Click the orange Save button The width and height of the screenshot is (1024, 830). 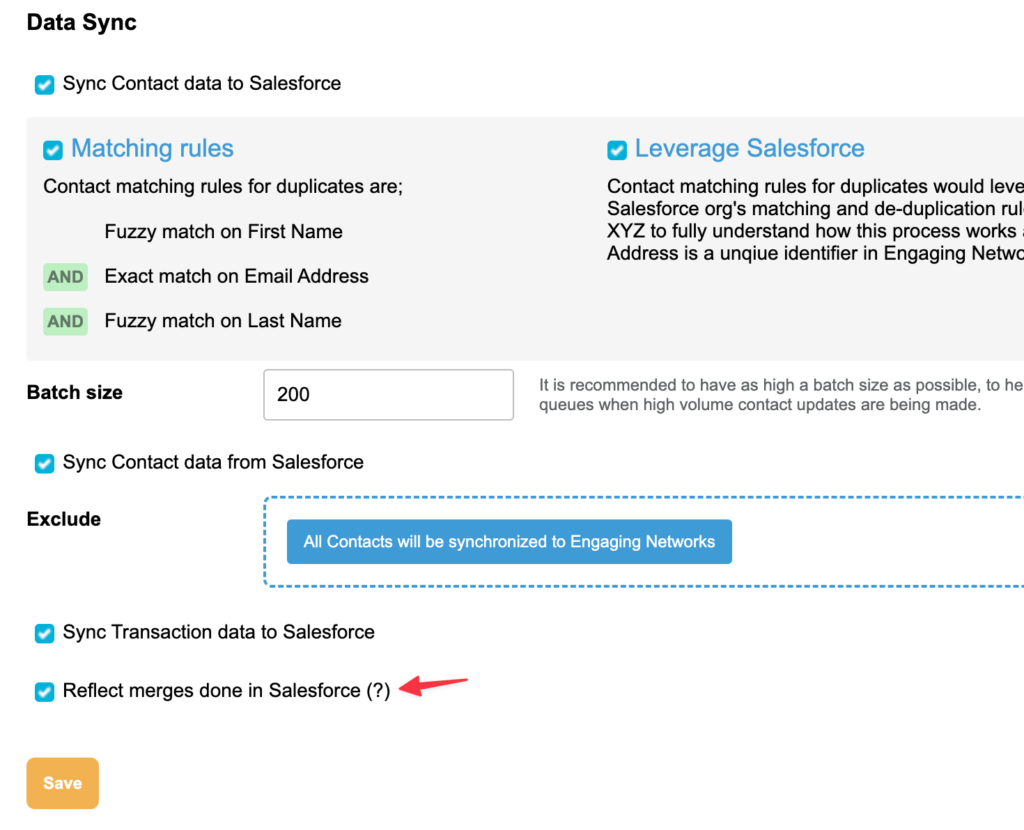pos(62,783)
